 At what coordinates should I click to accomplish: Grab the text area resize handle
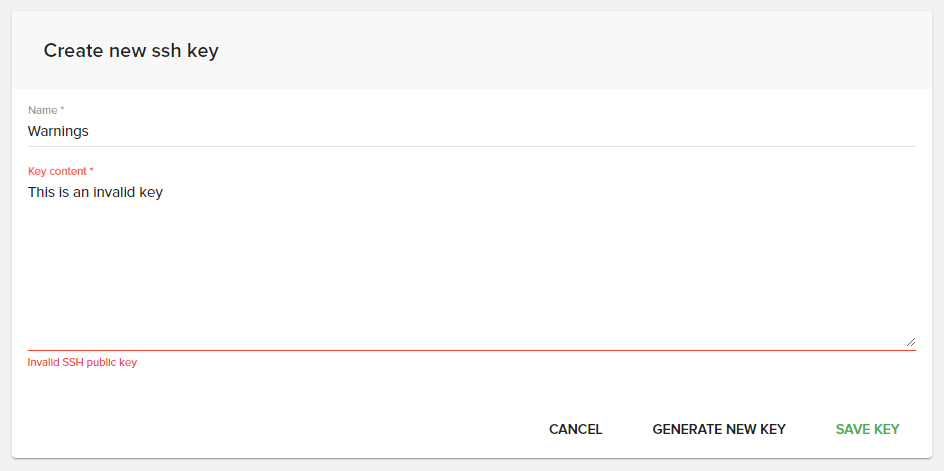(910, 341)
